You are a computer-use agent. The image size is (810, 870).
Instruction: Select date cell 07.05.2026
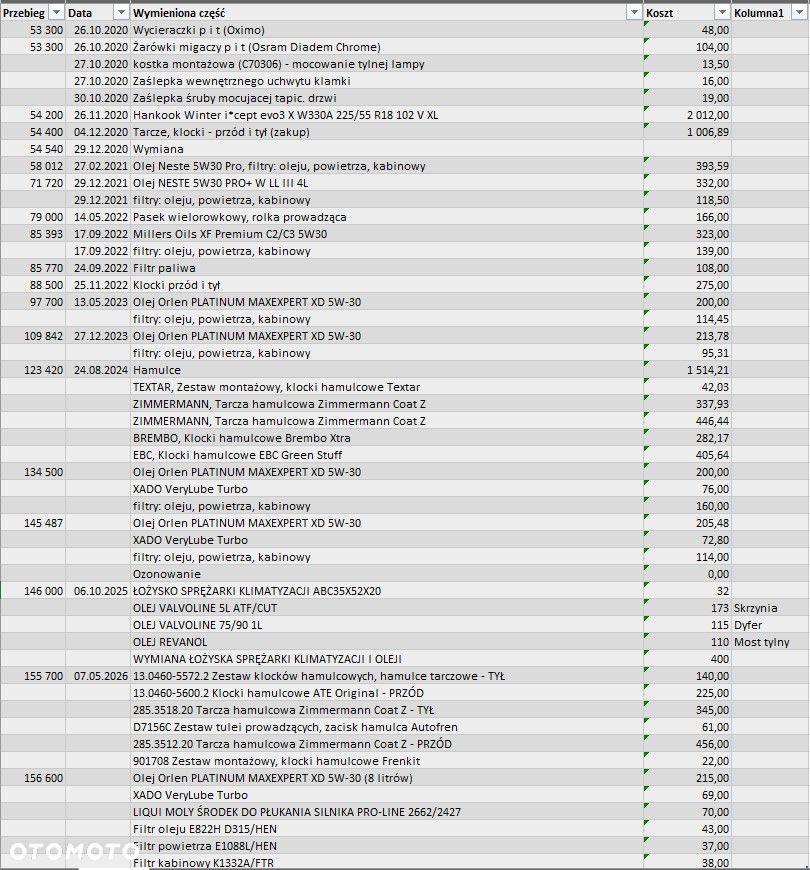click(x=98, y=676)
